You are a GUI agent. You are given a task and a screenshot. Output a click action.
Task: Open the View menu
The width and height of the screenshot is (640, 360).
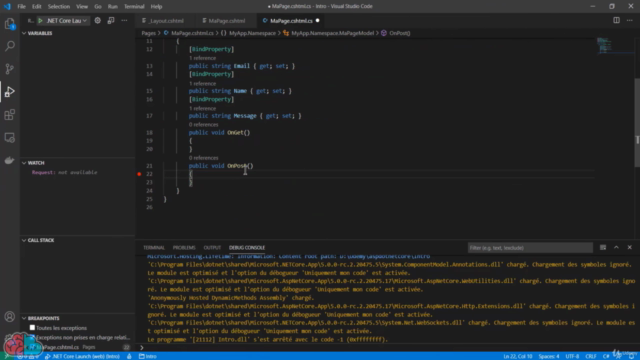pos(82,7)
